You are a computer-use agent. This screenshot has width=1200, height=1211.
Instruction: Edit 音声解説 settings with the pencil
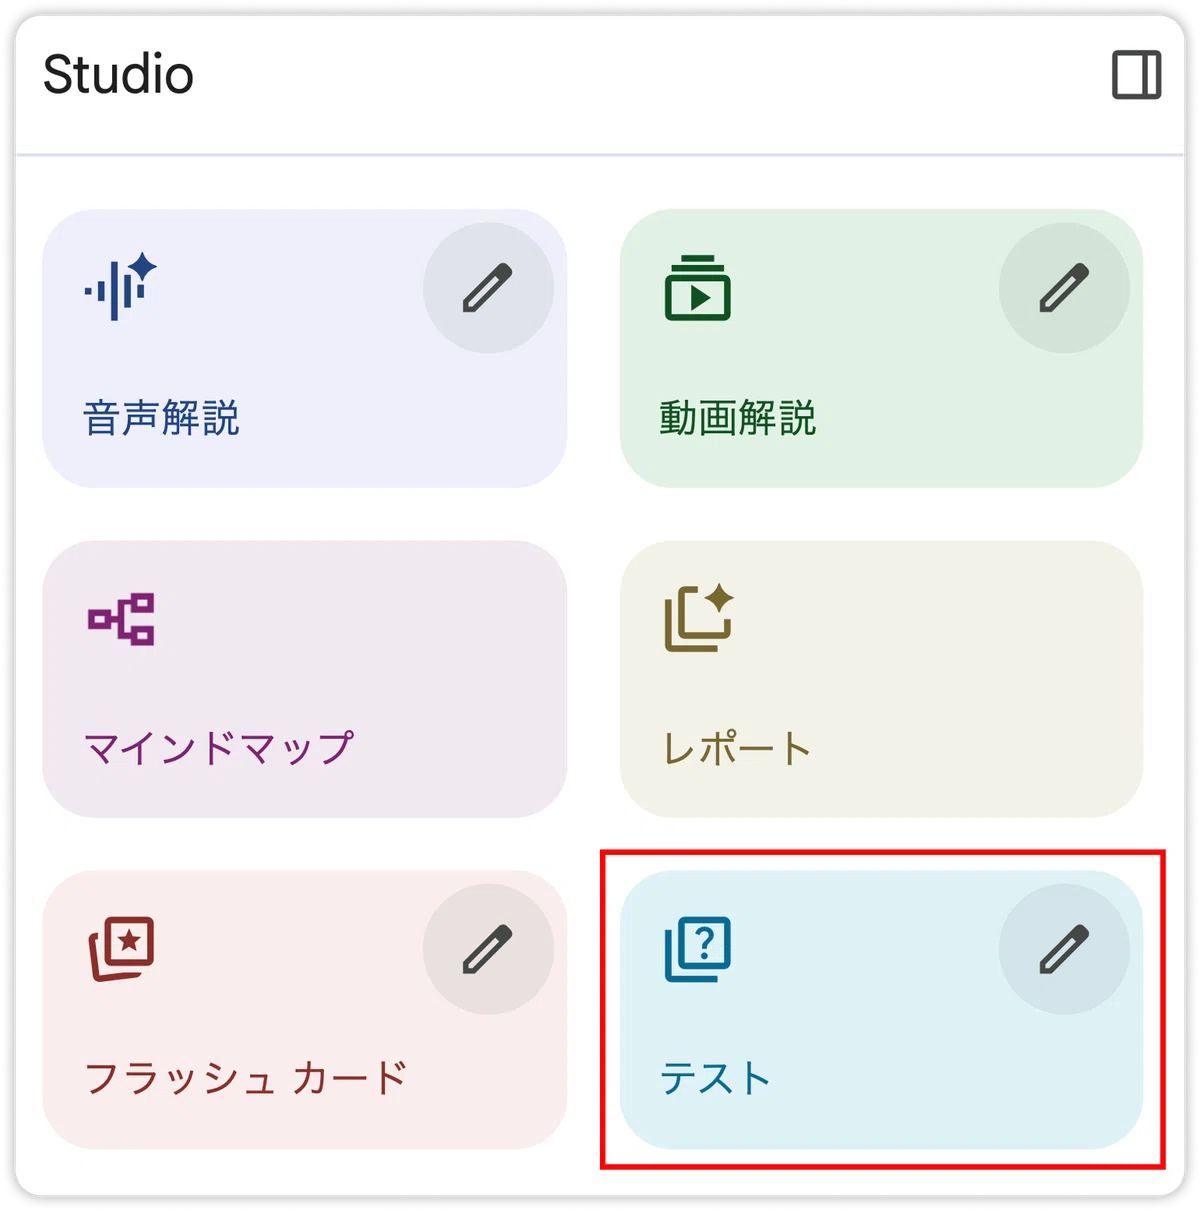(488, 288)
